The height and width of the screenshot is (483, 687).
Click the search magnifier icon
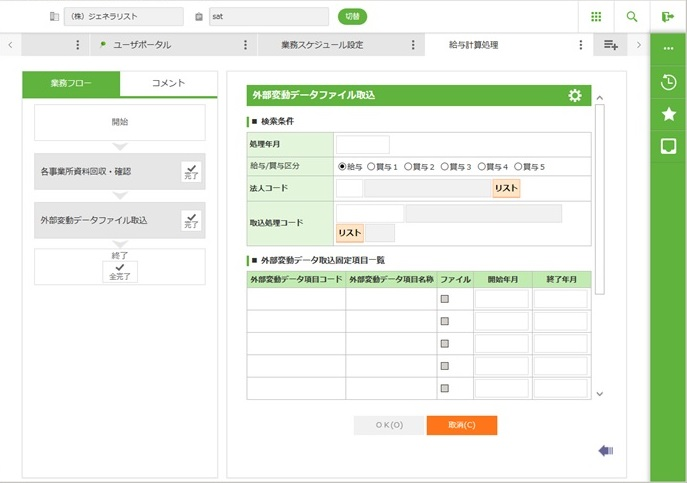point(632,17)
